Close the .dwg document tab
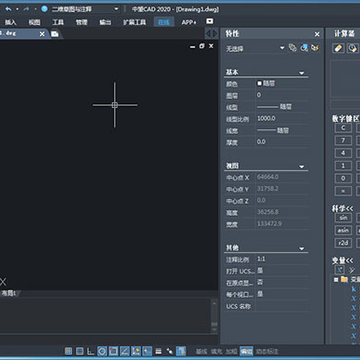The height and width of the screenshot is (360, 360). 42,34
